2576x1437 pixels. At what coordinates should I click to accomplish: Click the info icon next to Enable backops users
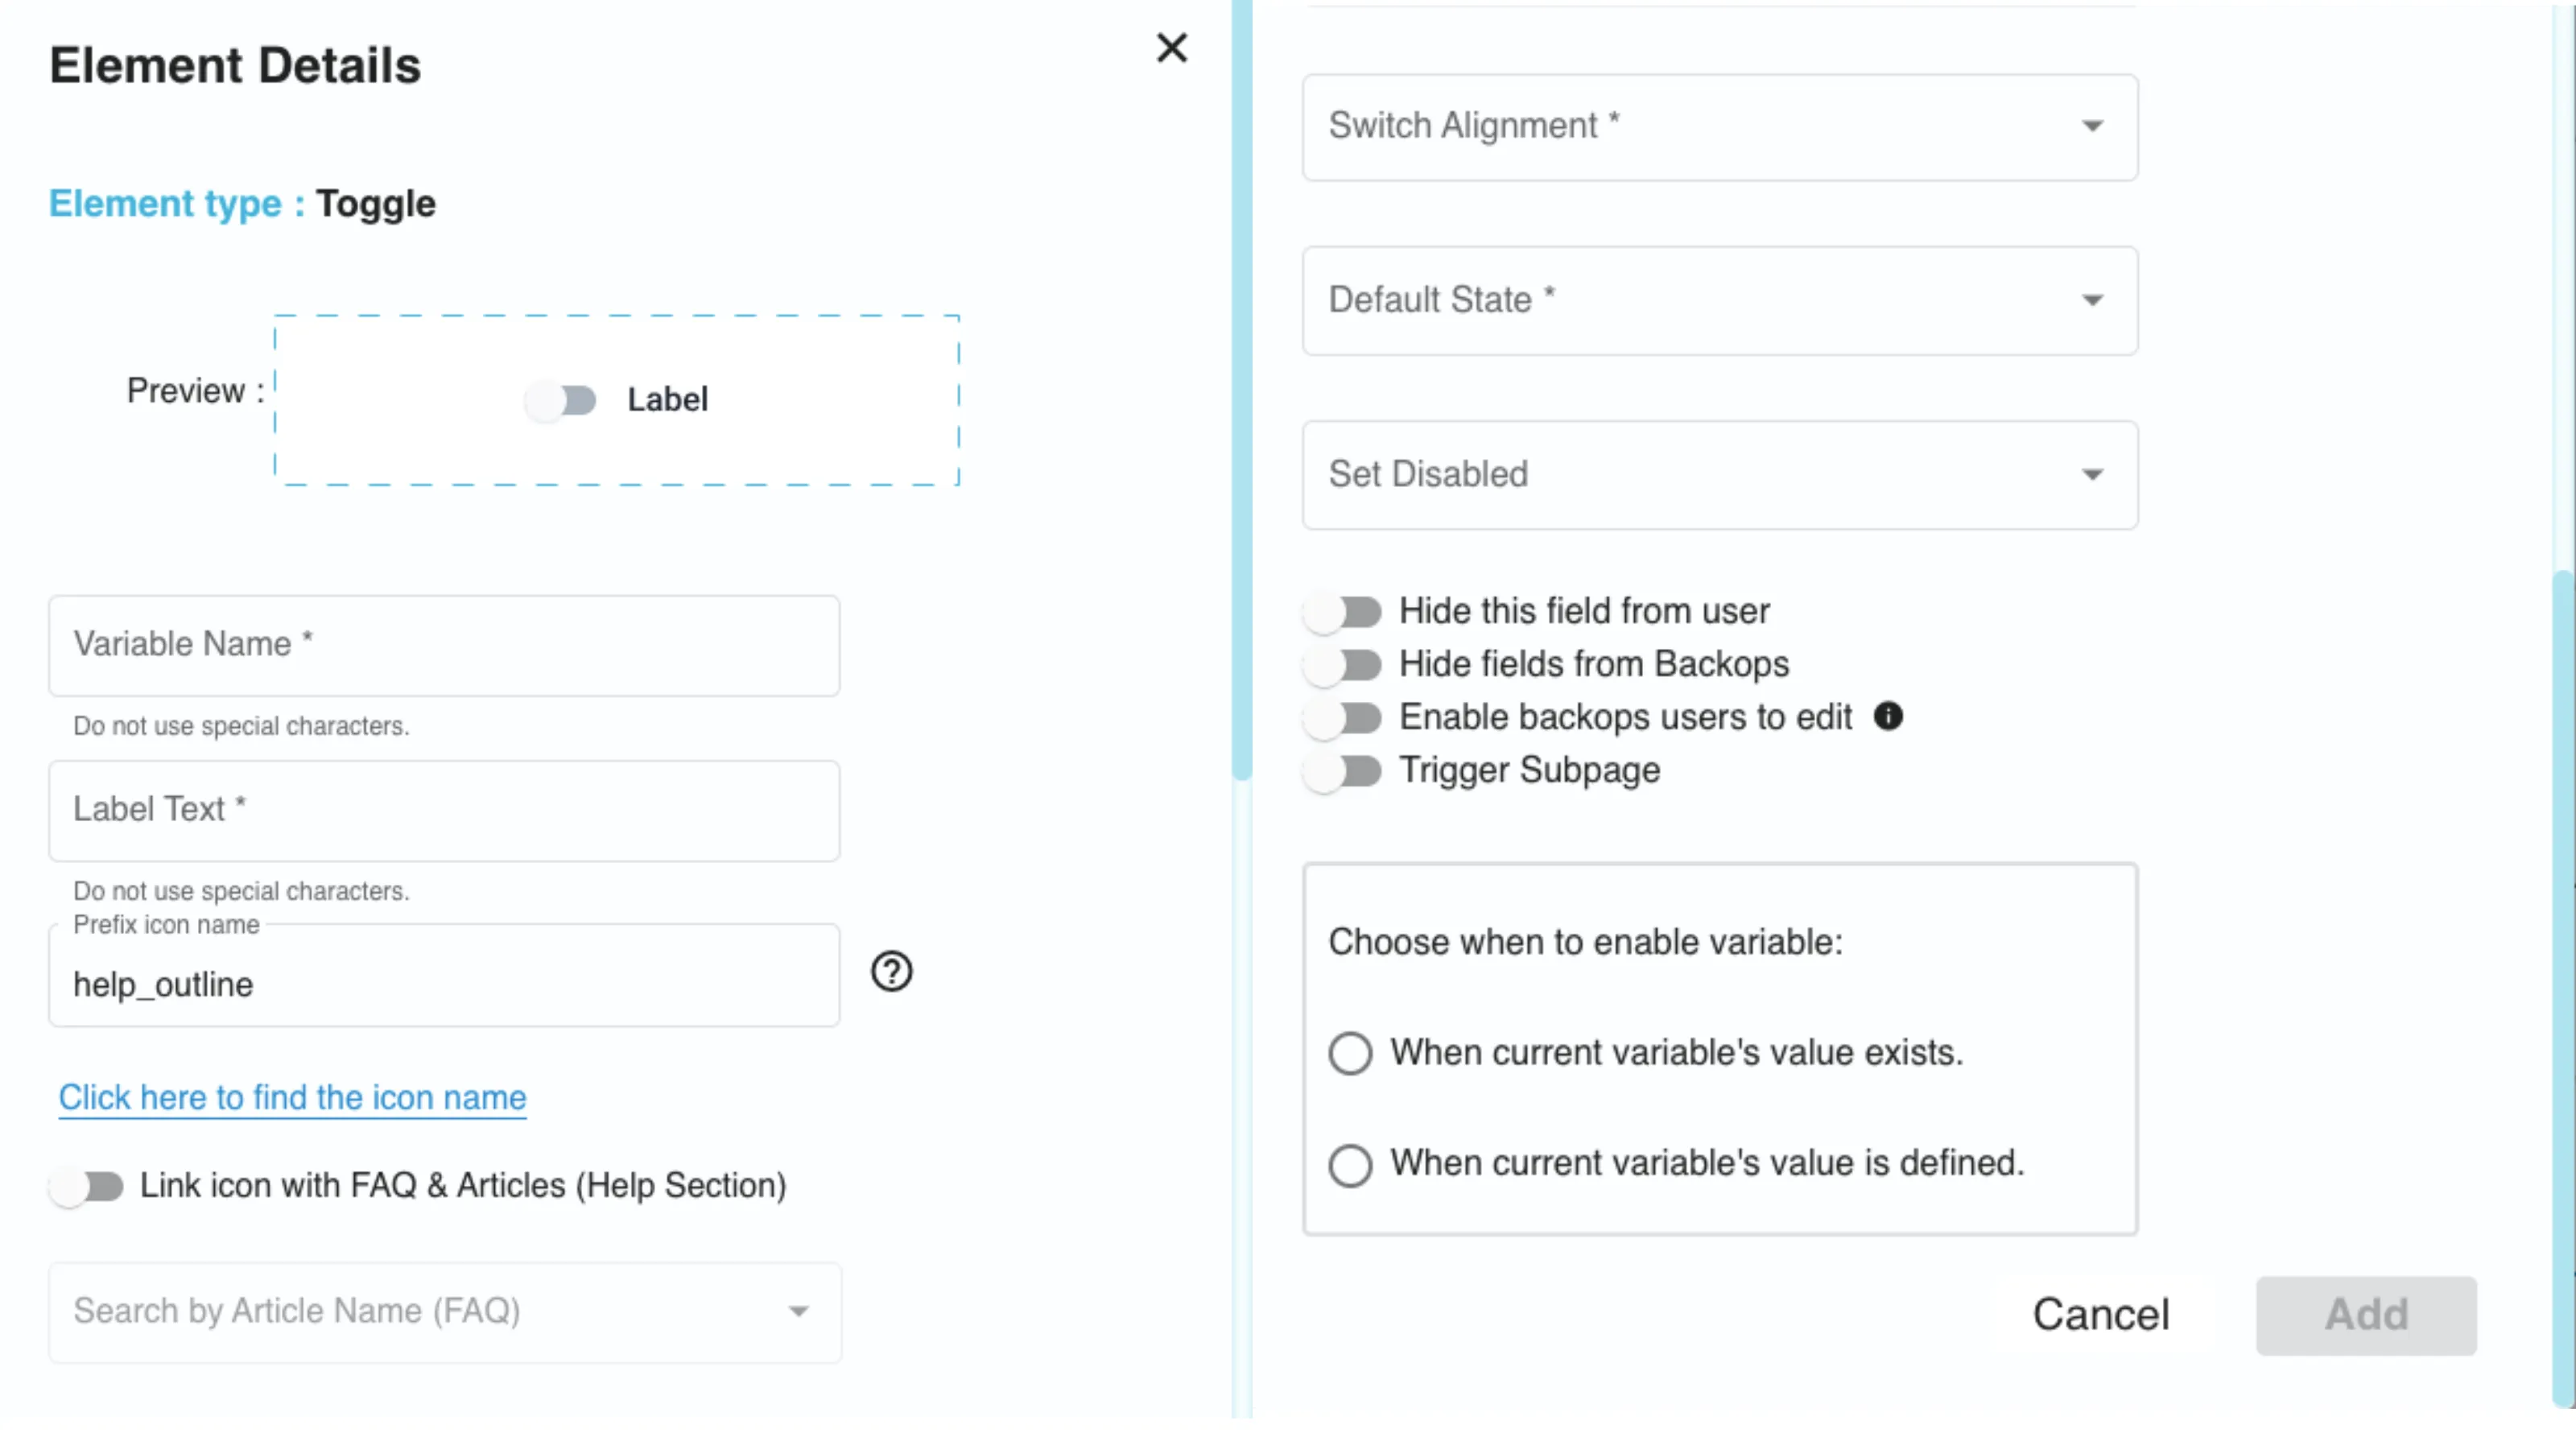[x=1887, y=716]
